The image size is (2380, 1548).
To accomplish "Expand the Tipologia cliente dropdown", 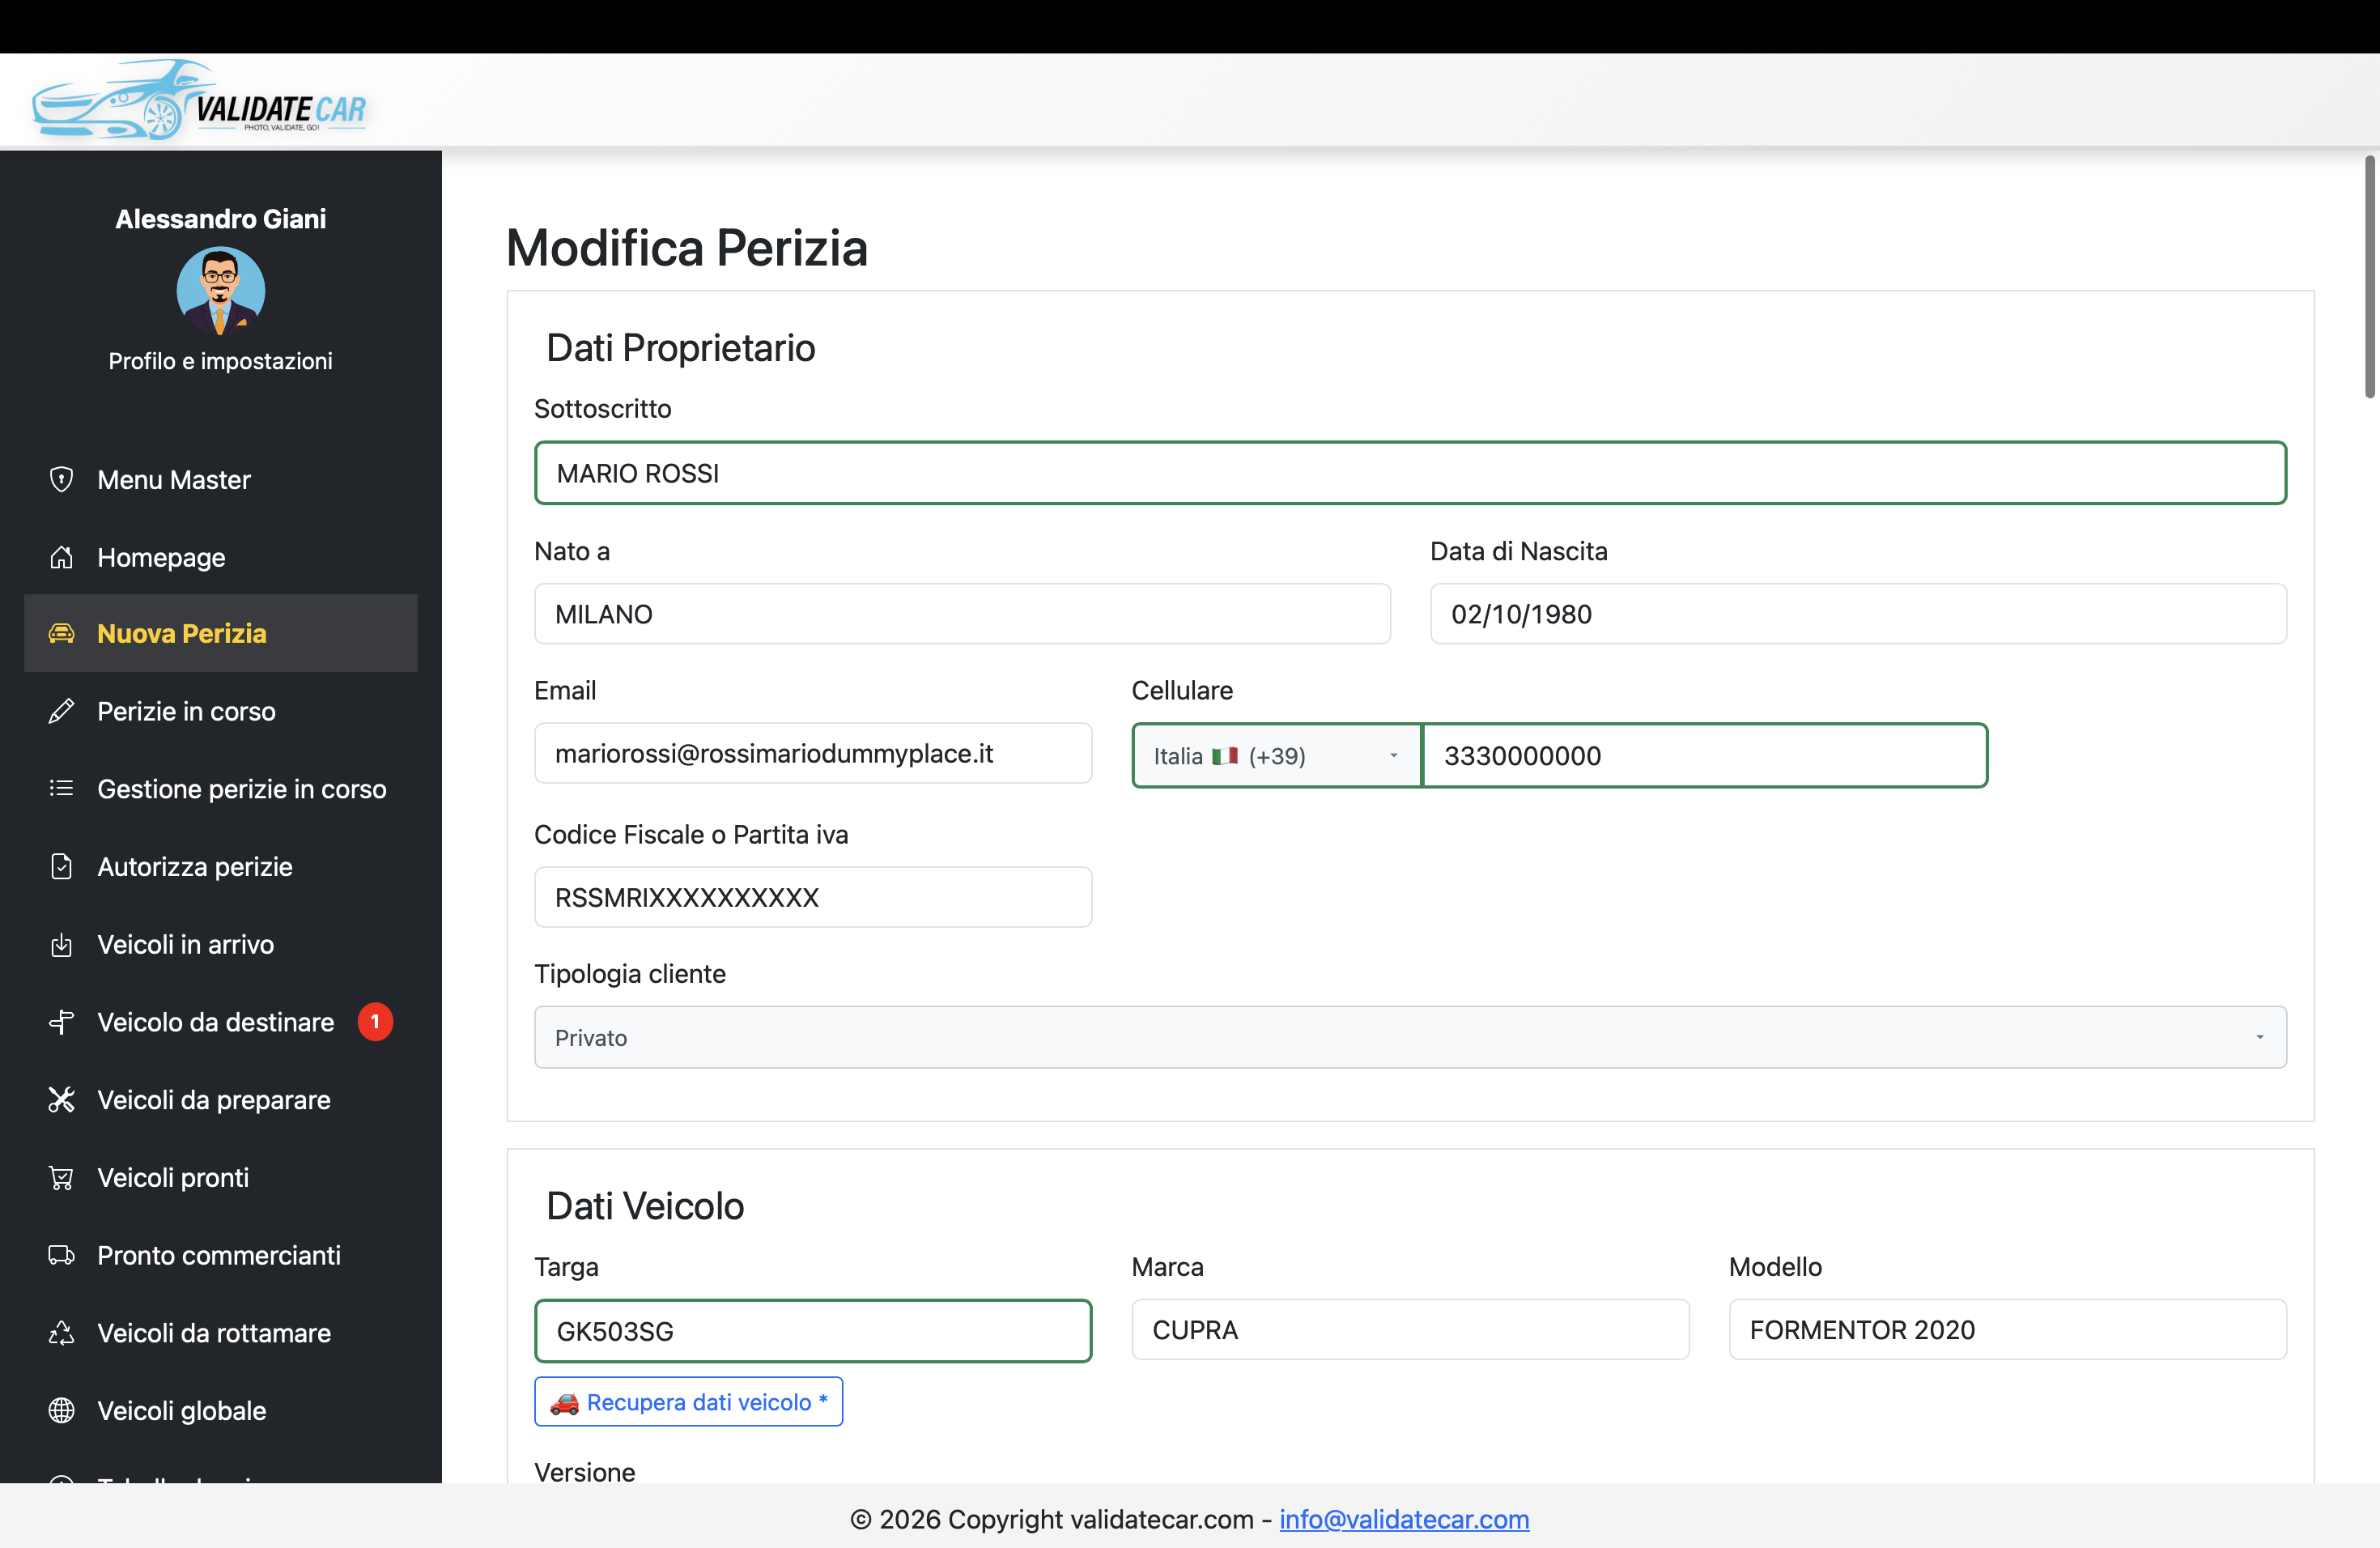I will tap(1409, 1038).
